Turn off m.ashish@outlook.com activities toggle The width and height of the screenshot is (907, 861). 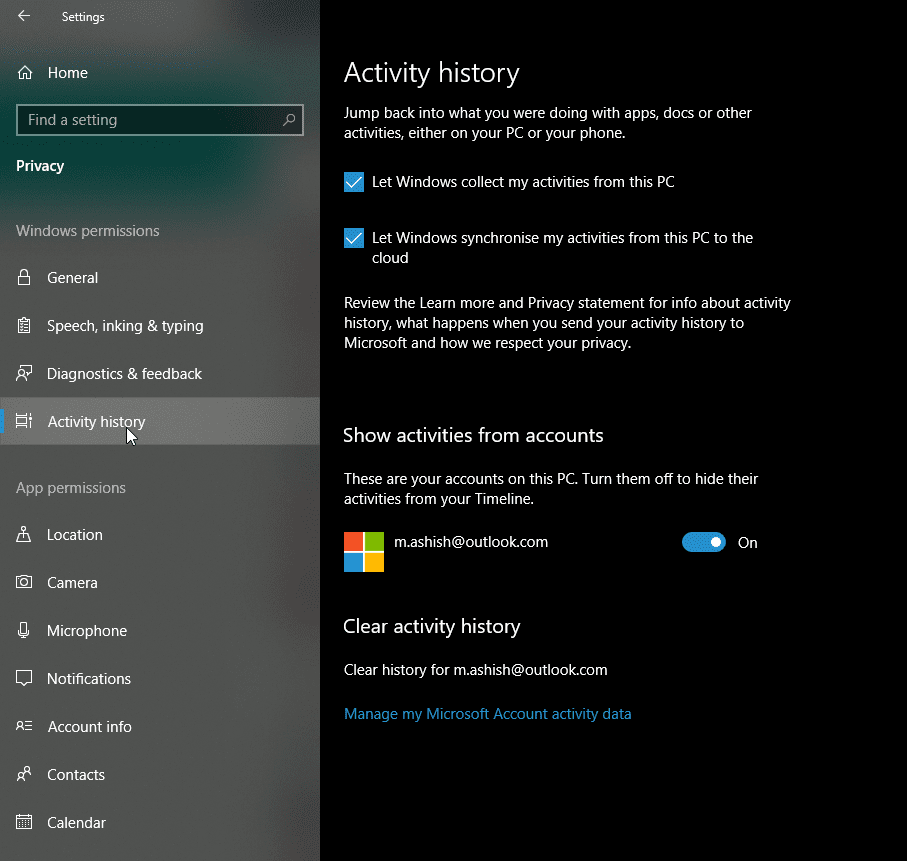click(x=703, y=542)
